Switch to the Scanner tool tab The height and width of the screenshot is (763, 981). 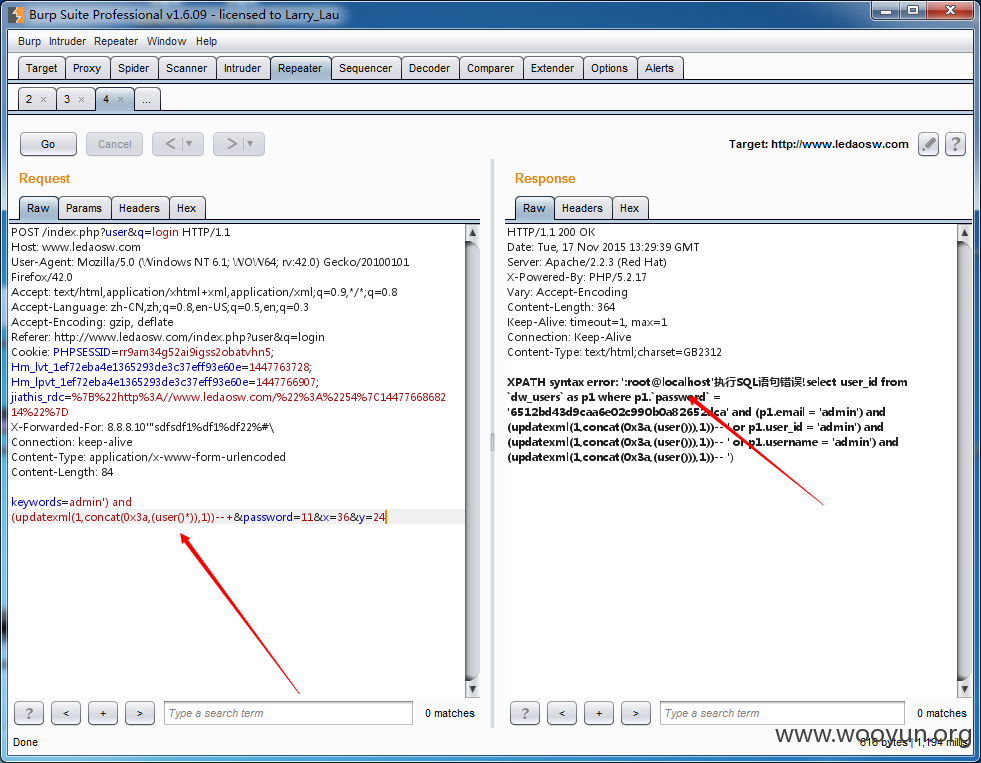pos(186,68)
